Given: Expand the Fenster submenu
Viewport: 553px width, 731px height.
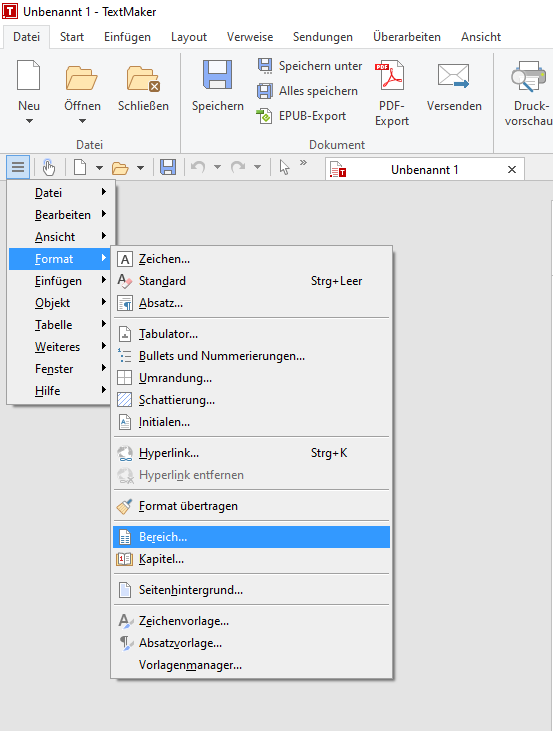Looking at the screenshot, I should [x=61, y=369].
